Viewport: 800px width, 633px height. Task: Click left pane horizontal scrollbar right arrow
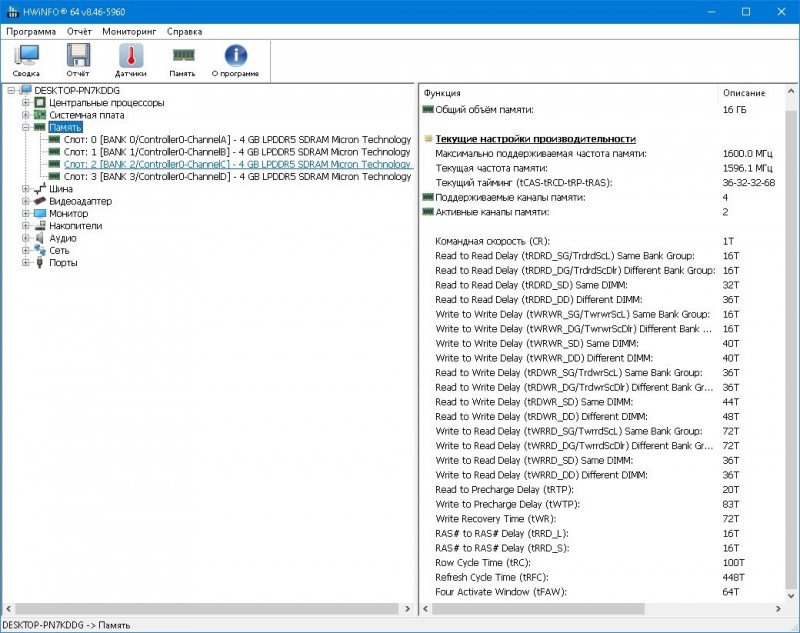[407, 609]
